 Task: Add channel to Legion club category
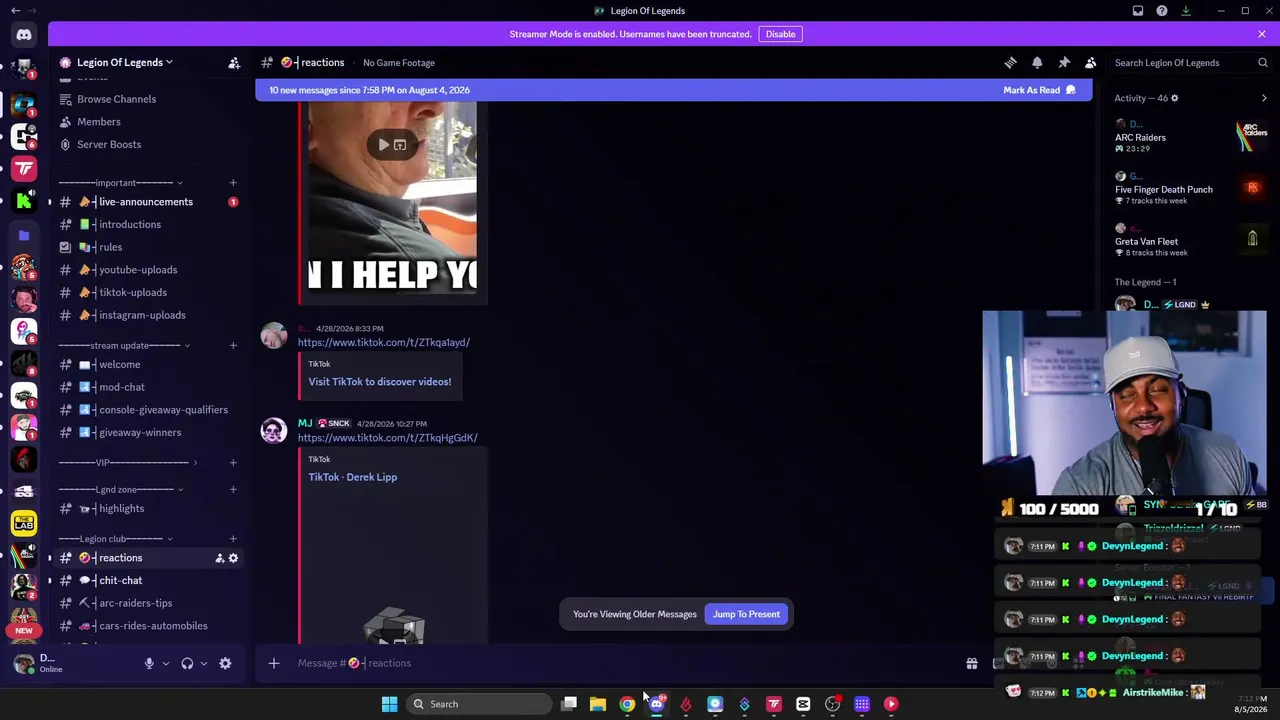[x=233, y=539]
